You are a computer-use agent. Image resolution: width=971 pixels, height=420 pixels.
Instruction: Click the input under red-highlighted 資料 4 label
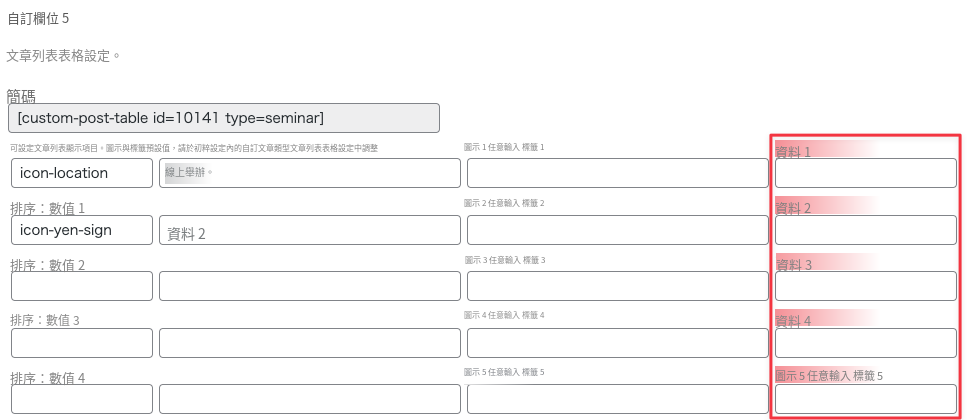tap(866, 343)
